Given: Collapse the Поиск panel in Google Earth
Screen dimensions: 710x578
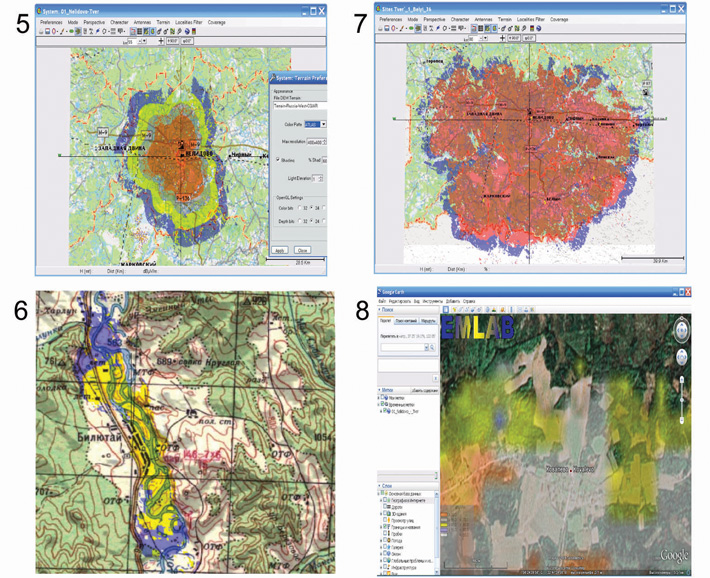Looking at the screenshot, I should 379,309.
